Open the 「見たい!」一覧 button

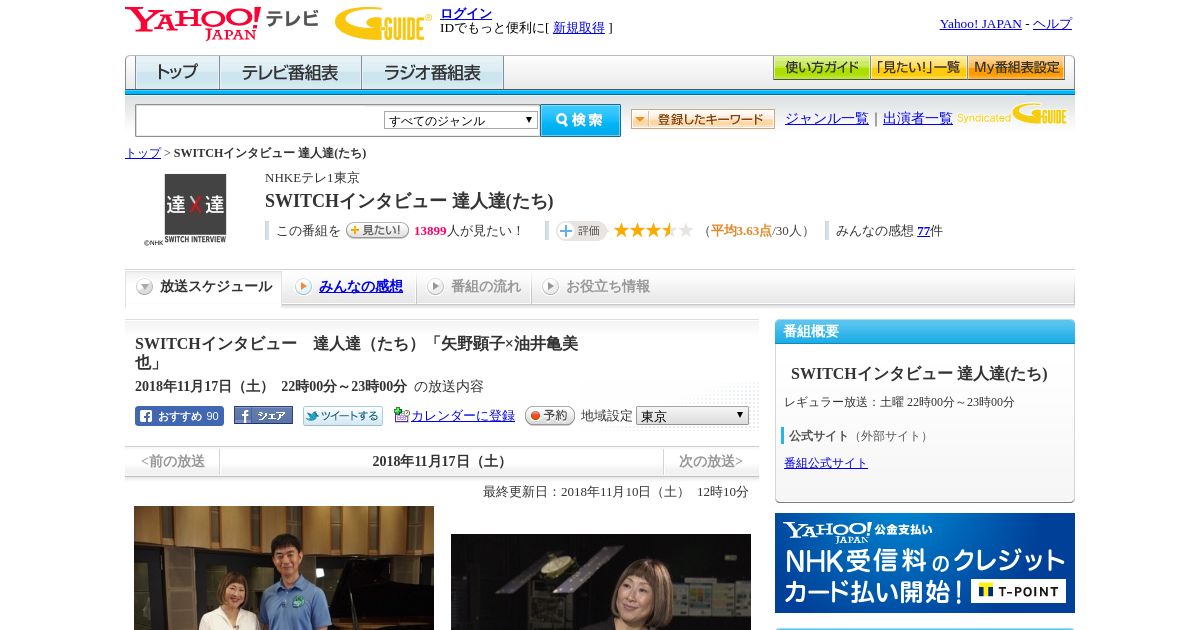(918, 68)
